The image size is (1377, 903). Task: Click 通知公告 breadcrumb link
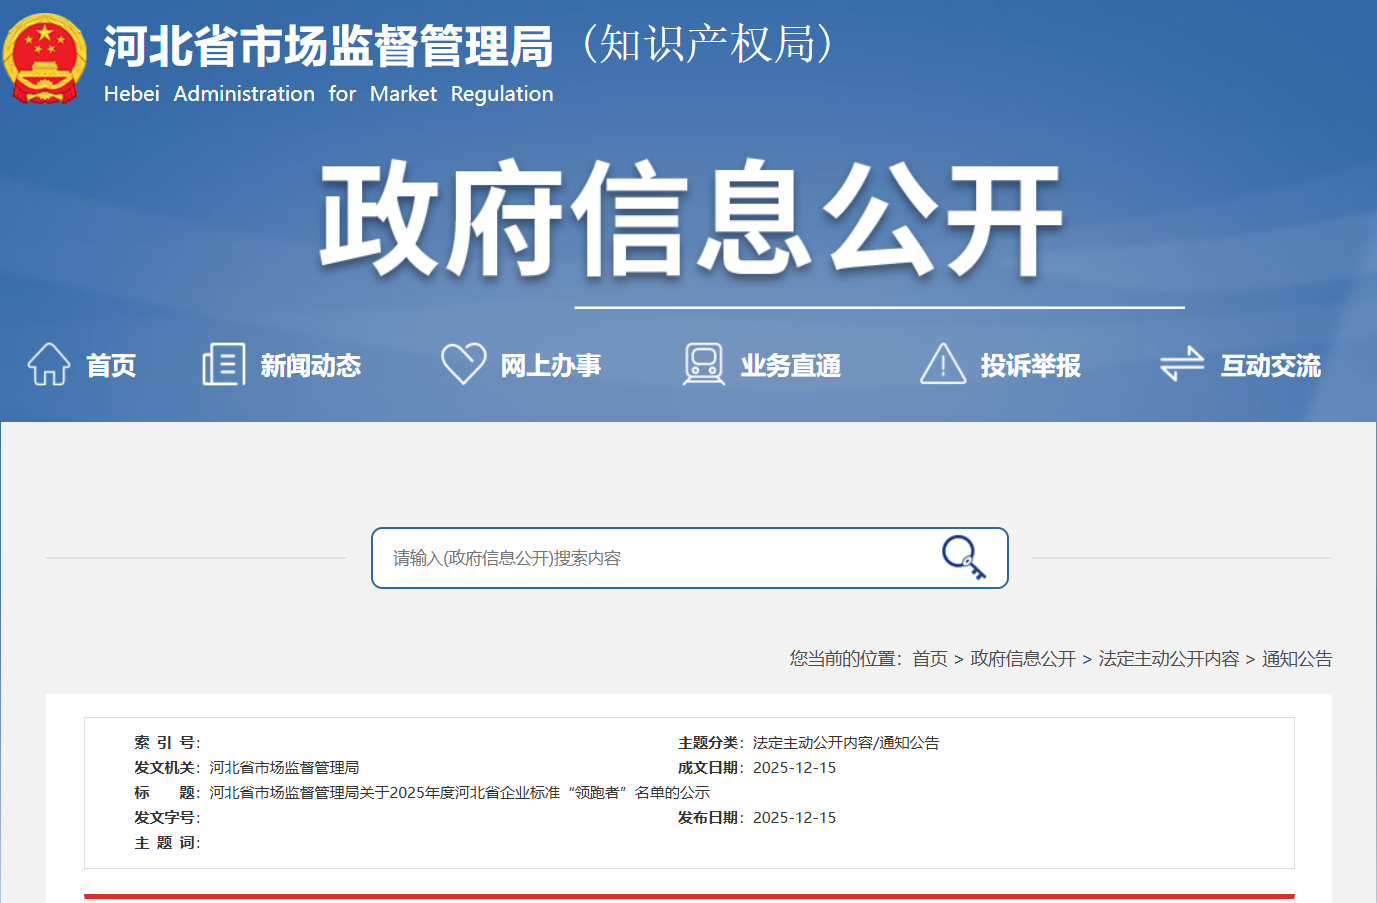coord(1297,659)
